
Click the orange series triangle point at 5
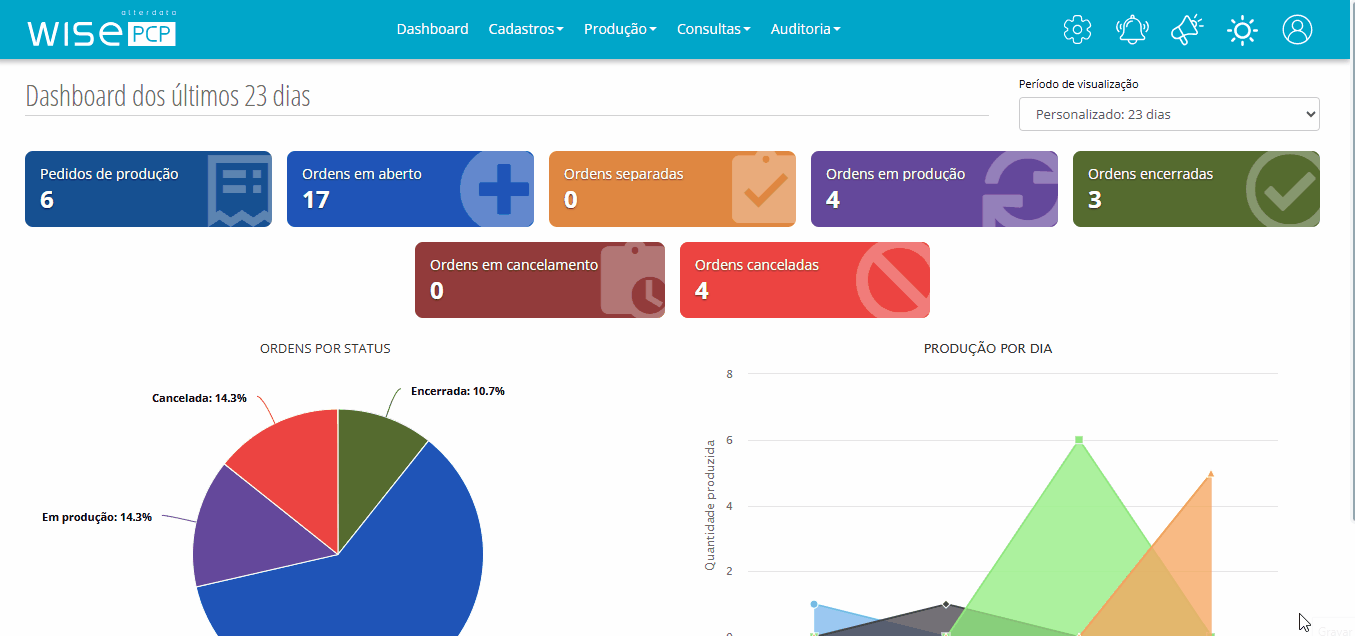(1211, 474)
